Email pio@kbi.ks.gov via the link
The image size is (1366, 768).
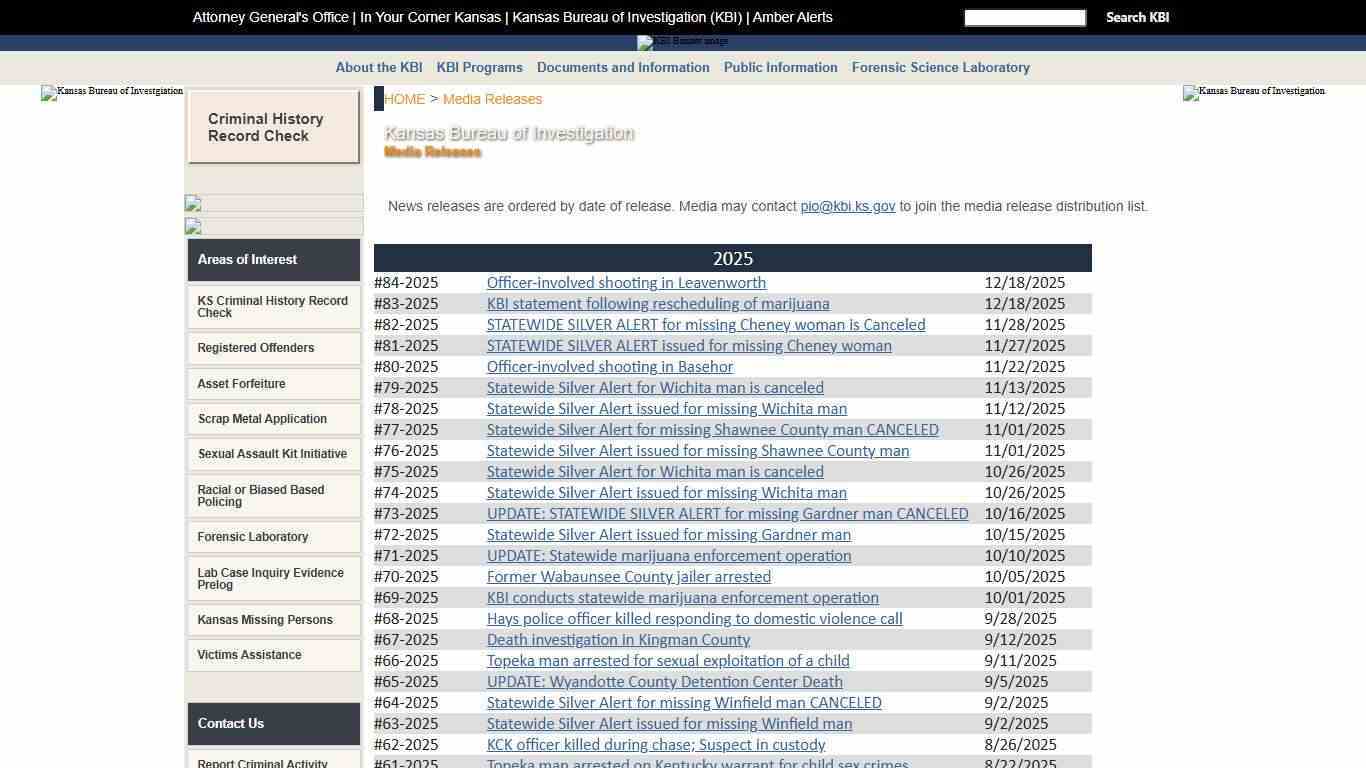pos(847,206)
